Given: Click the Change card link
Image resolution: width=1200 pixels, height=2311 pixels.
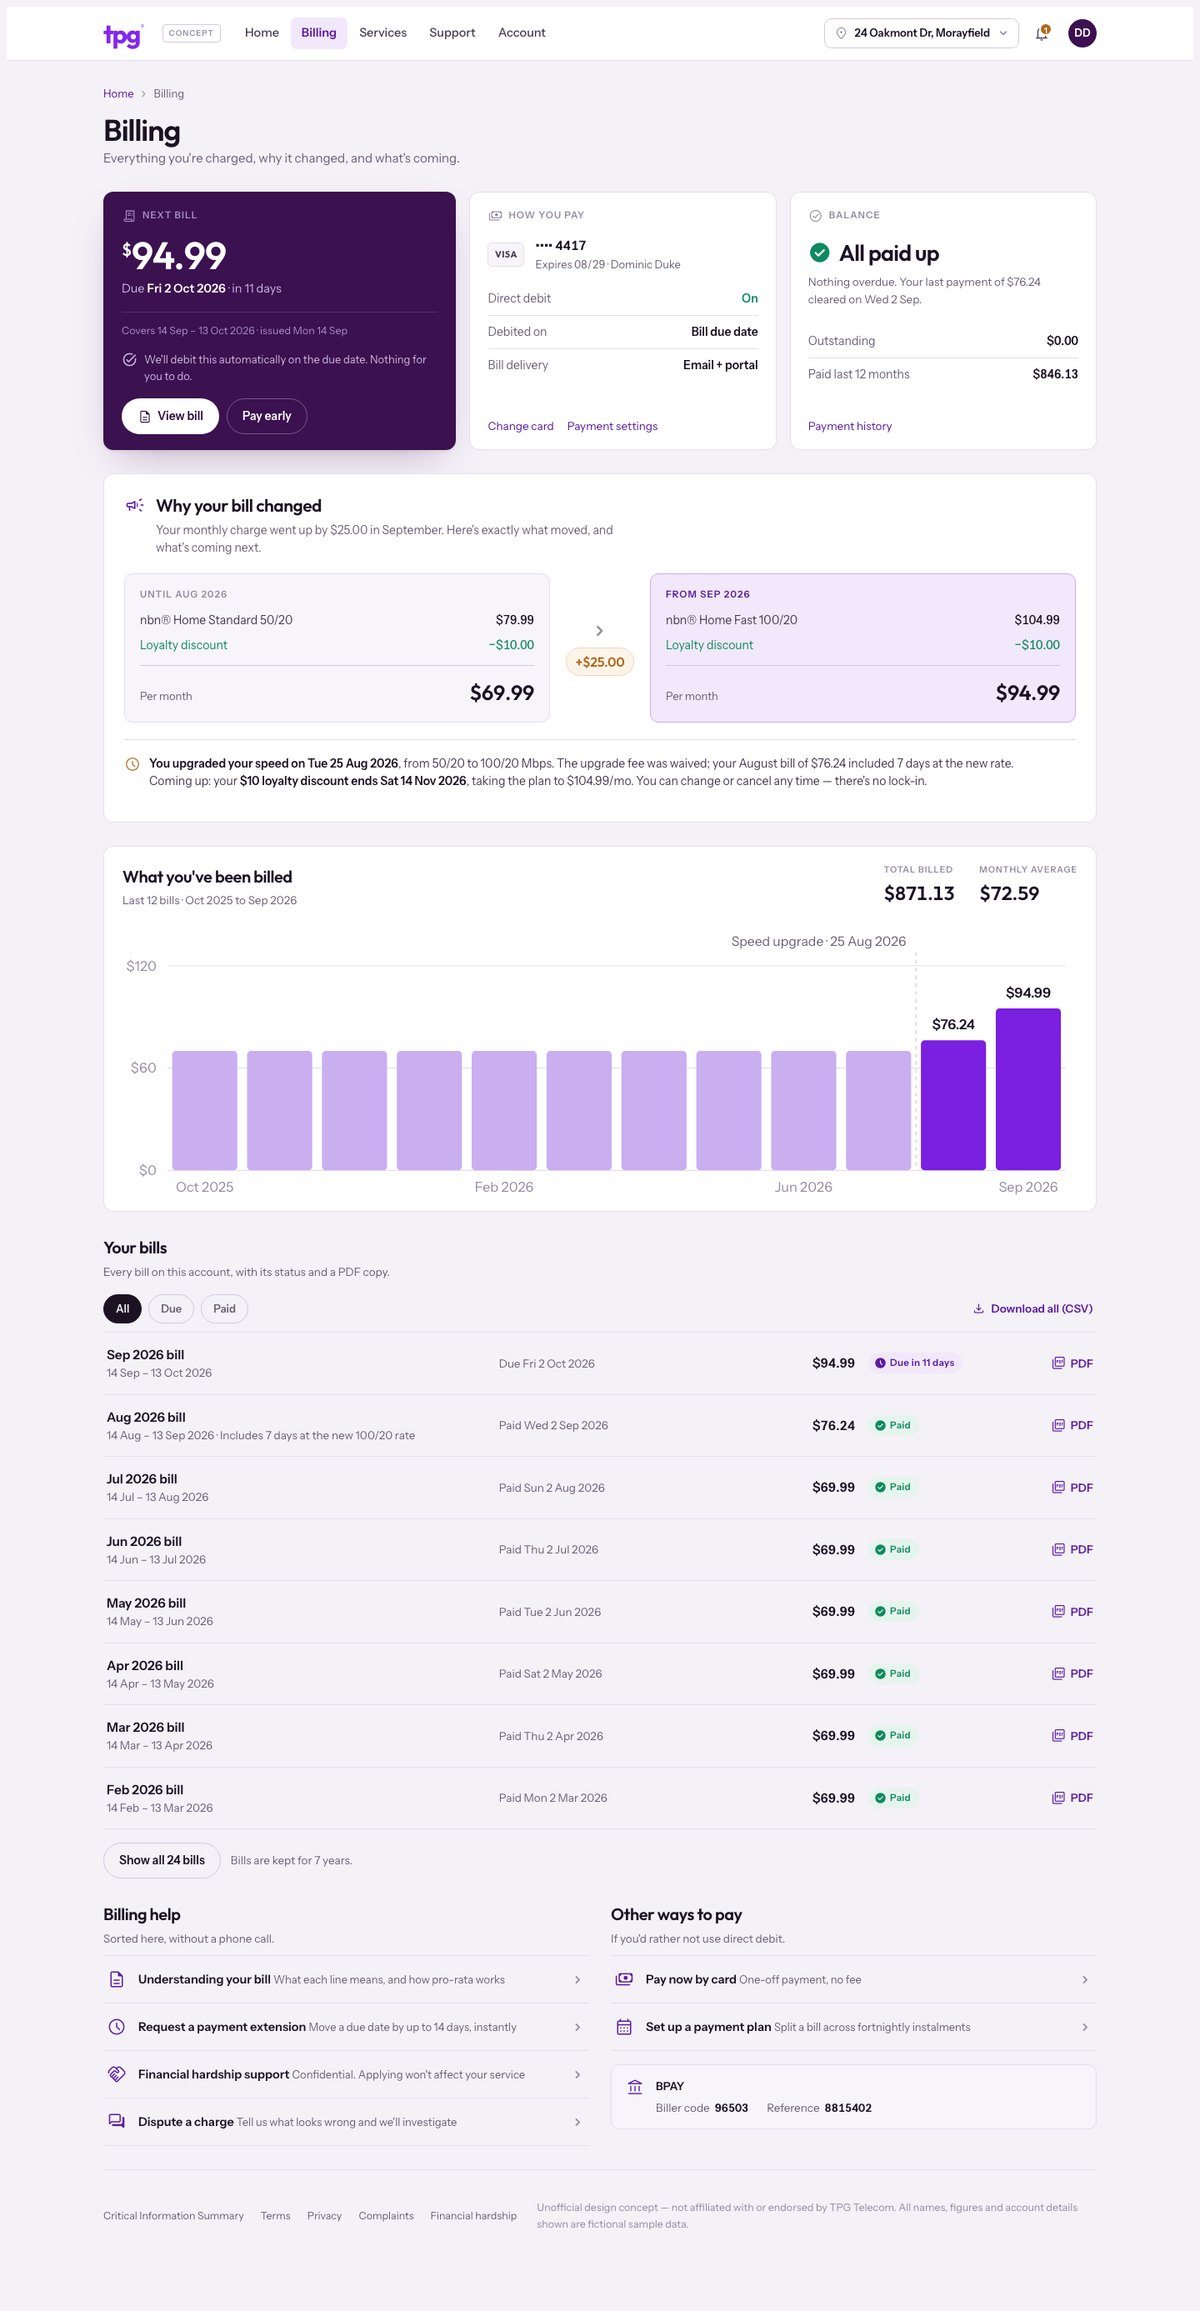Looking at the screenshot, I should tap(520, 426).
